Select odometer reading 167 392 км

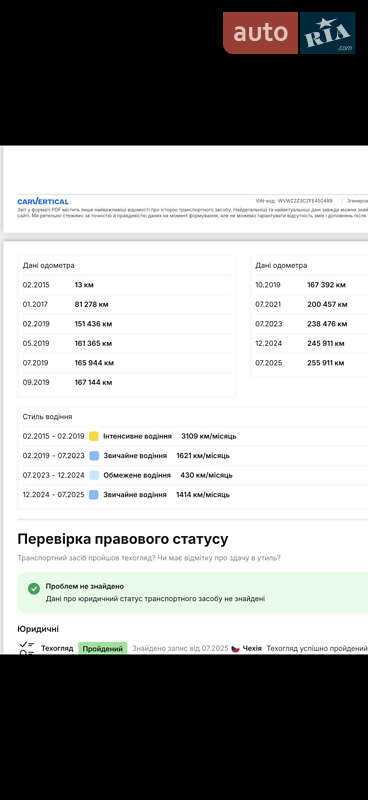click(326, 285)
